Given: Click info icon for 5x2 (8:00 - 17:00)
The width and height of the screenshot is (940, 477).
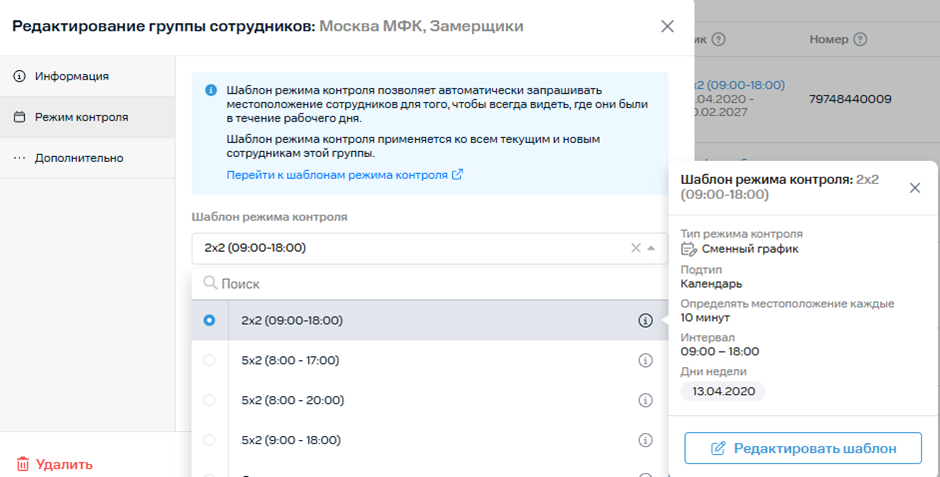Looking at the screenshot, I should (x=645, y=361).
